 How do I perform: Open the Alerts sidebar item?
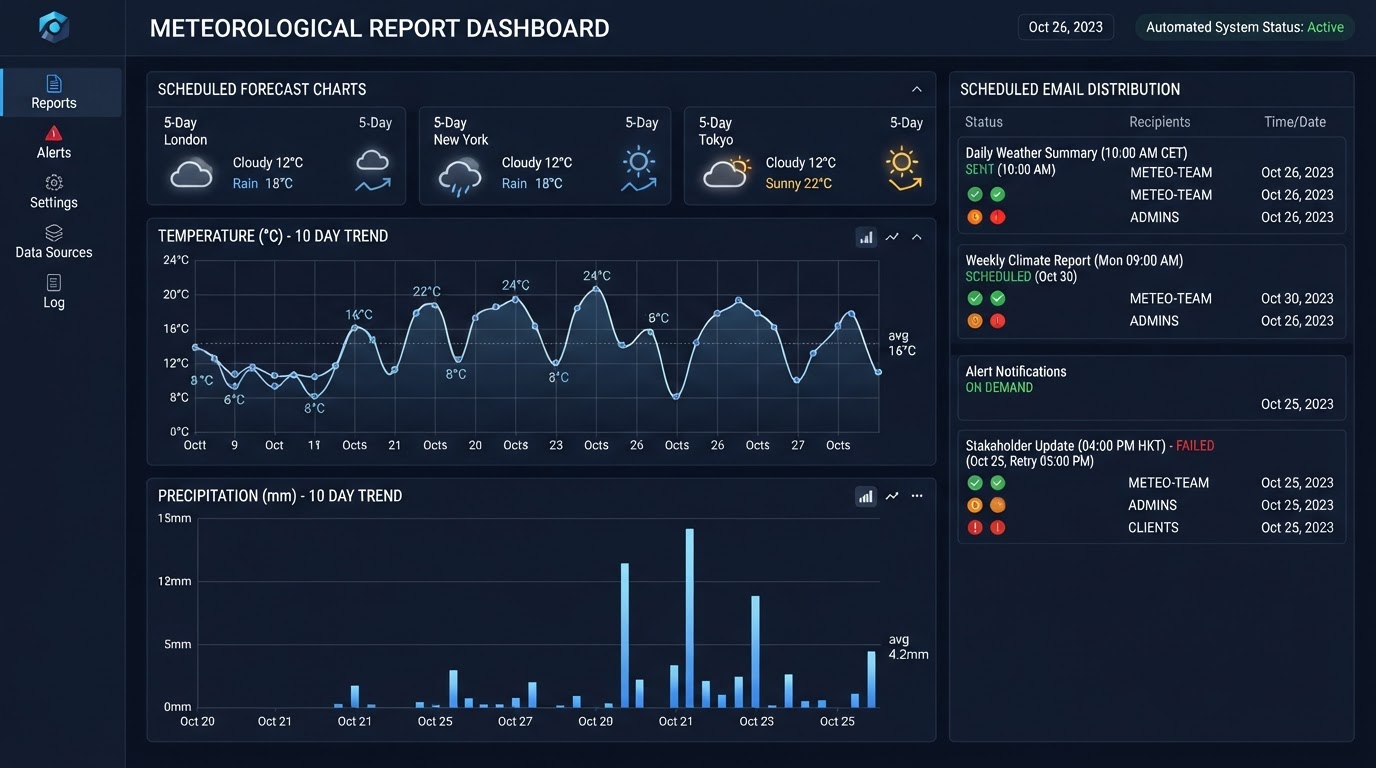tap(54, 142)
